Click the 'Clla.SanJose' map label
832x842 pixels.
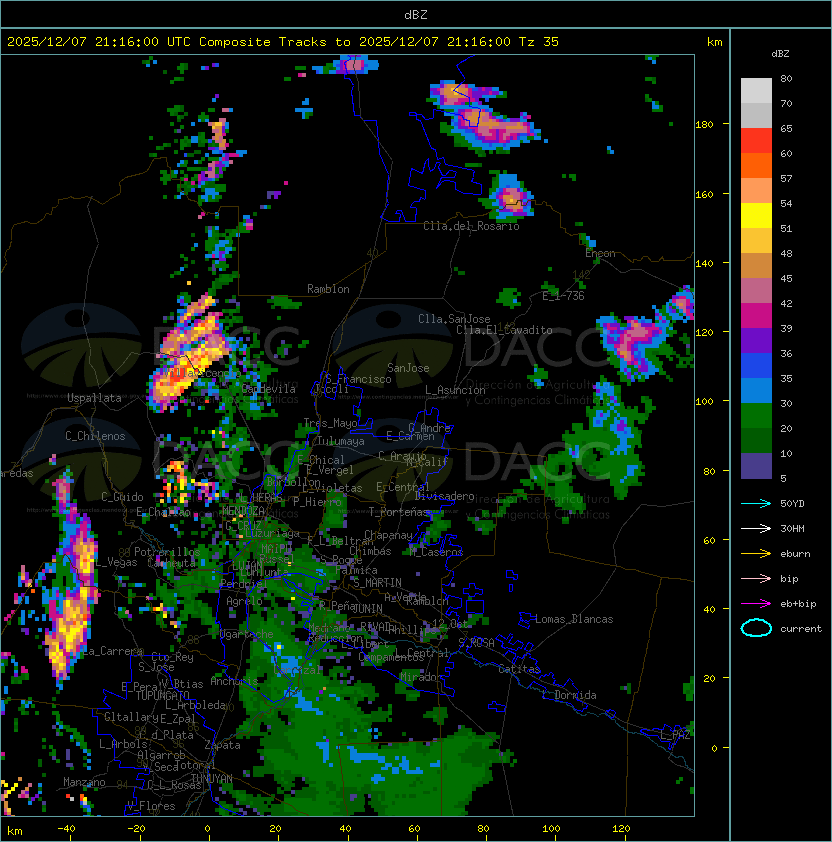[x=454, y=319]
